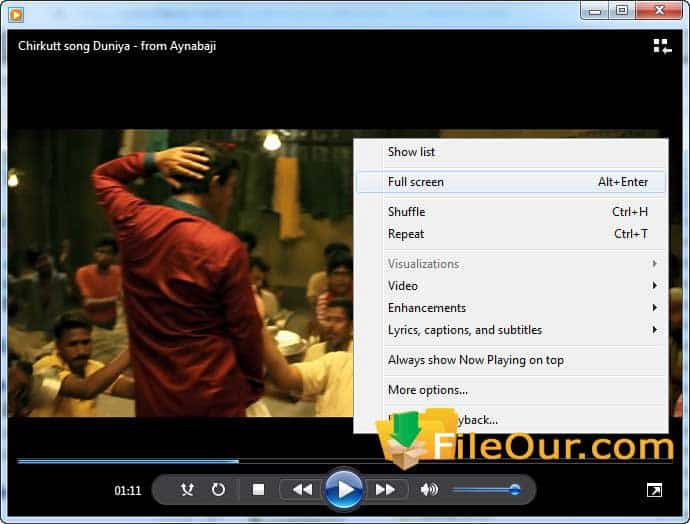Choose Show list in context menu

pos(411,152)
